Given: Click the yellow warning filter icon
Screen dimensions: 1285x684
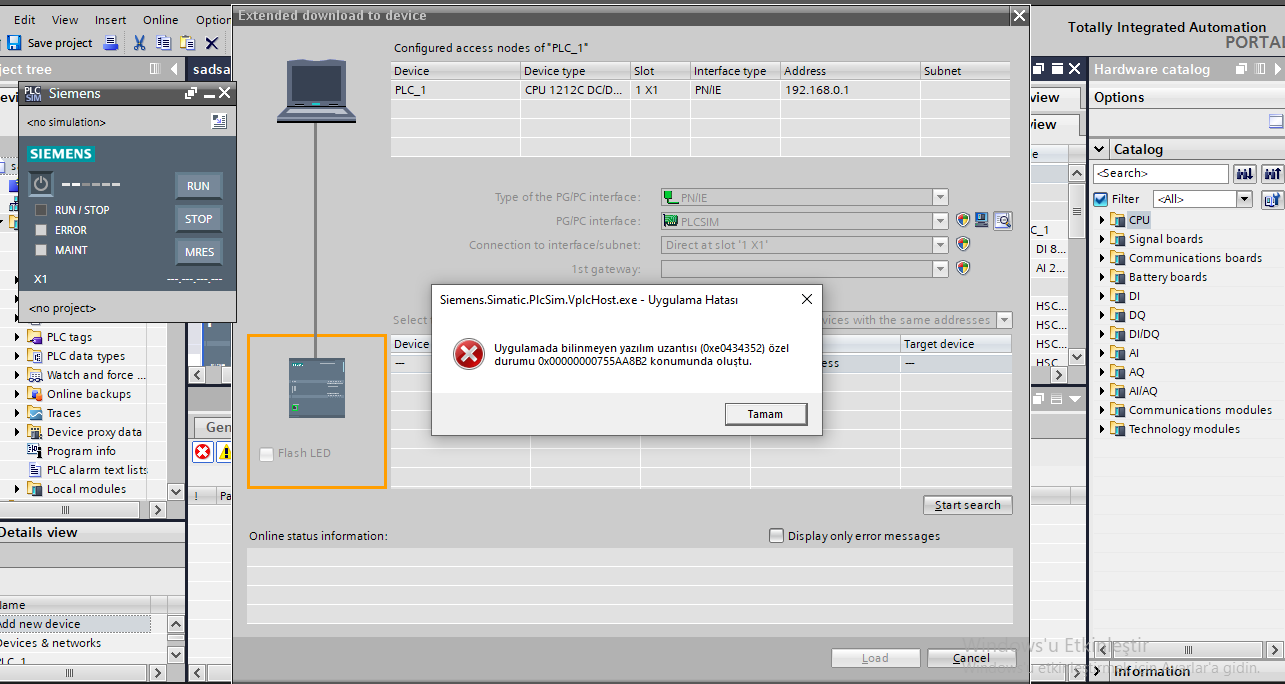Looking at the screenshot, I should pos(225,452).
